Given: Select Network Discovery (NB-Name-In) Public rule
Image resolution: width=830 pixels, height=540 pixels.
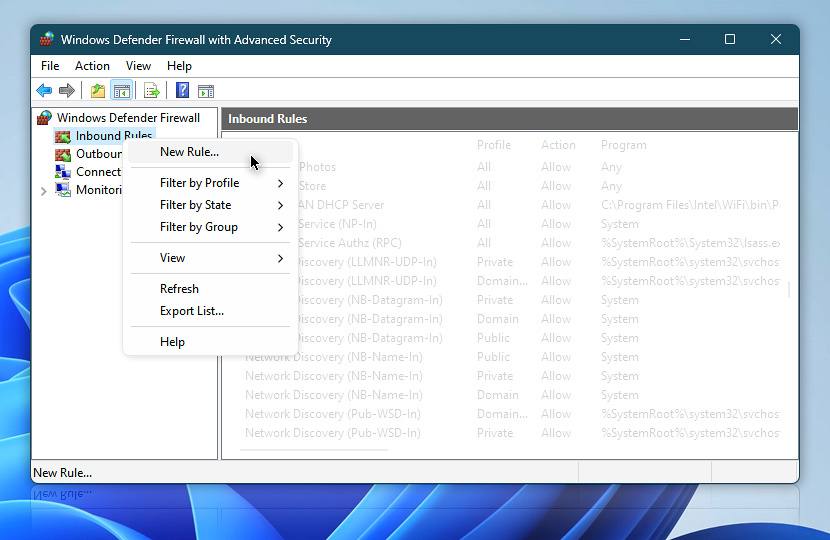Looking at the screenshot, I should [x=512, y=357].
